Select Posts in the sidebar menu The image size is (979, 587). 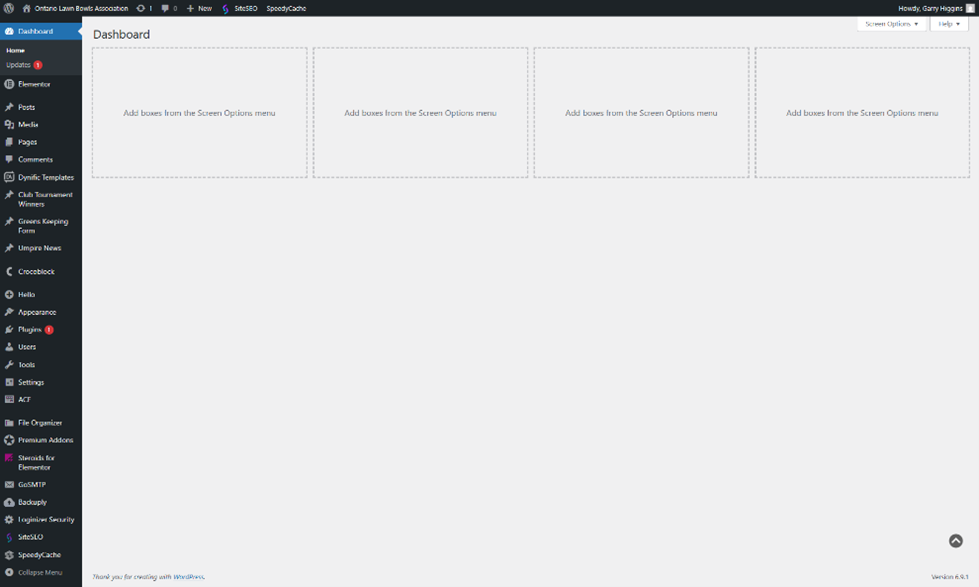pyautogui.click(x=26, y=107)
